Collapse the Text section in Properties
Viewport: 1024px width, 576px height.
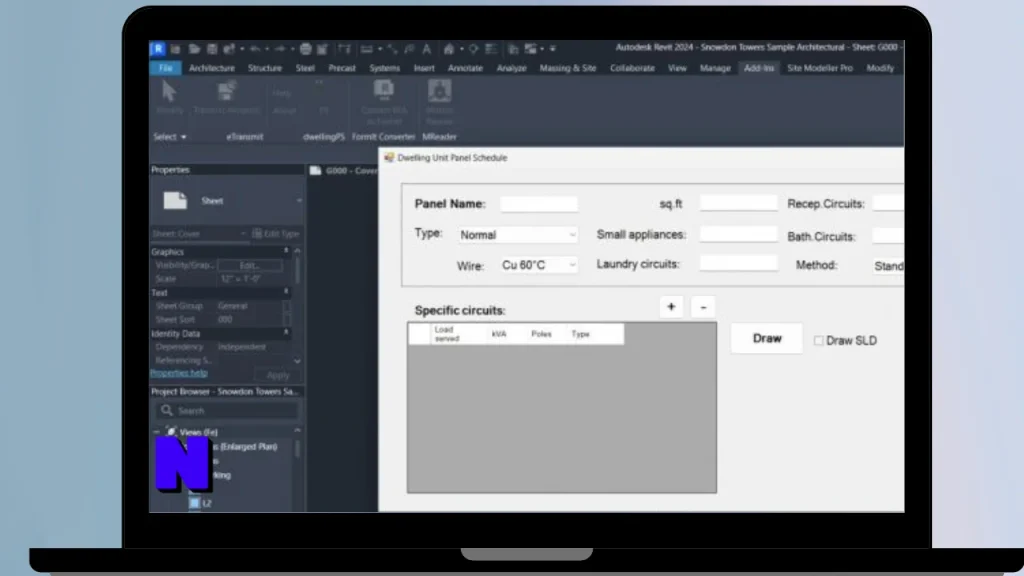[x=286, y=293]
